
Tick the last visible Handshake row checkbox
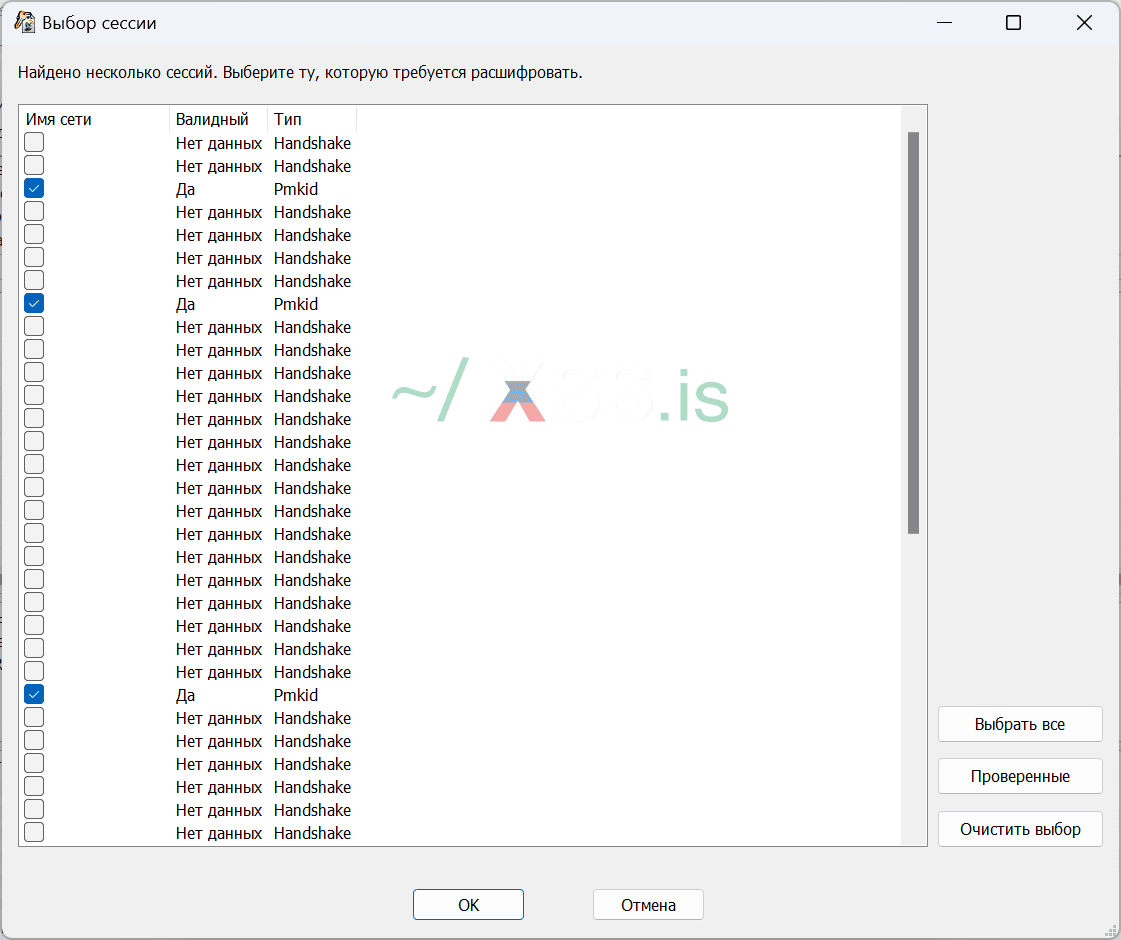(x=34, y=832)
